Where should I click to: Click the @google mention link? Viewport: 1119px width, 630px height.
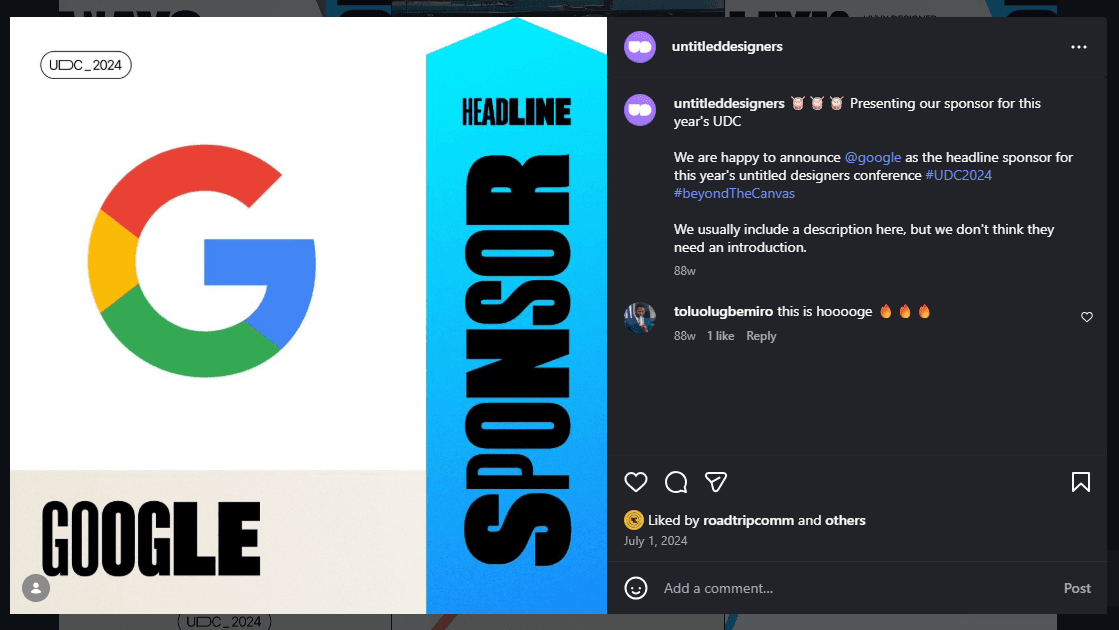click(873, 158)
